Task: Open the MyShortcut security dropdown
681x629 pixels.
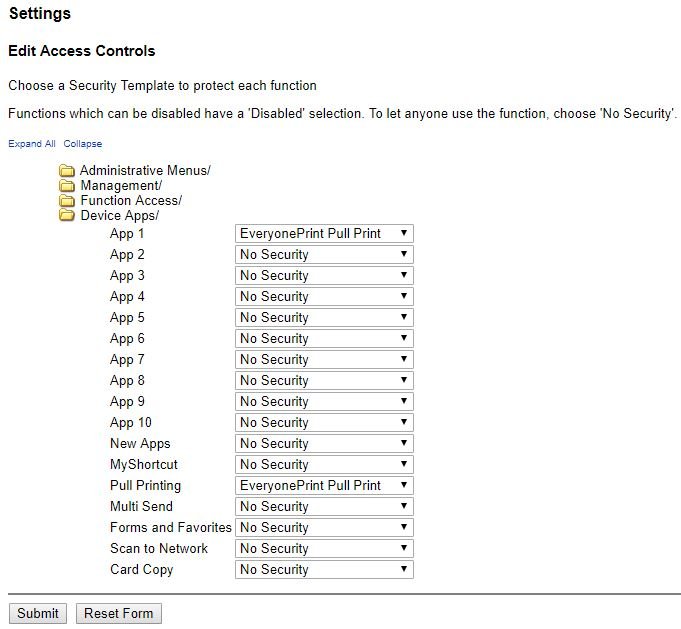Action: pos(324,465)
